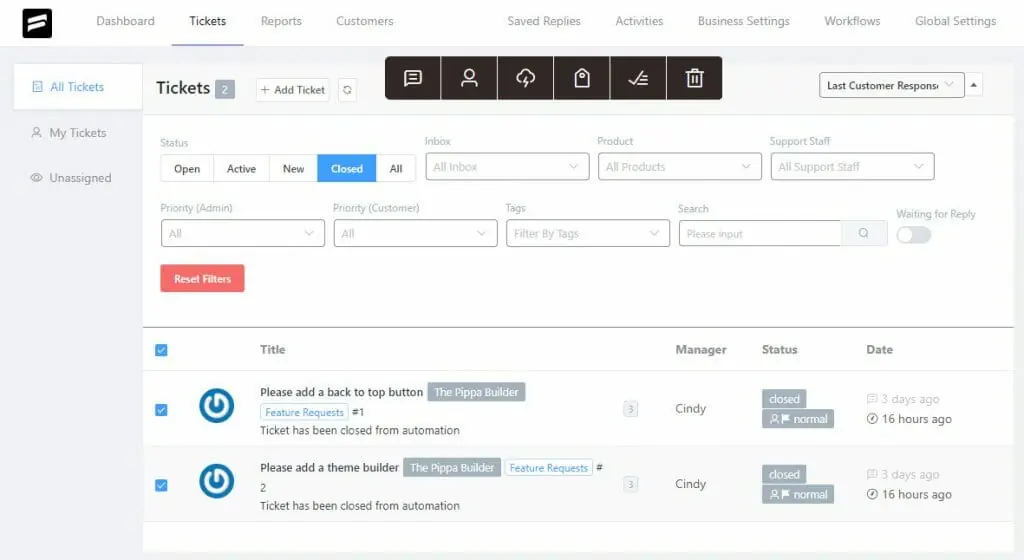1024x560 pixels.
Task: Open the All Inbox dropdown
Action: point(507,166)
